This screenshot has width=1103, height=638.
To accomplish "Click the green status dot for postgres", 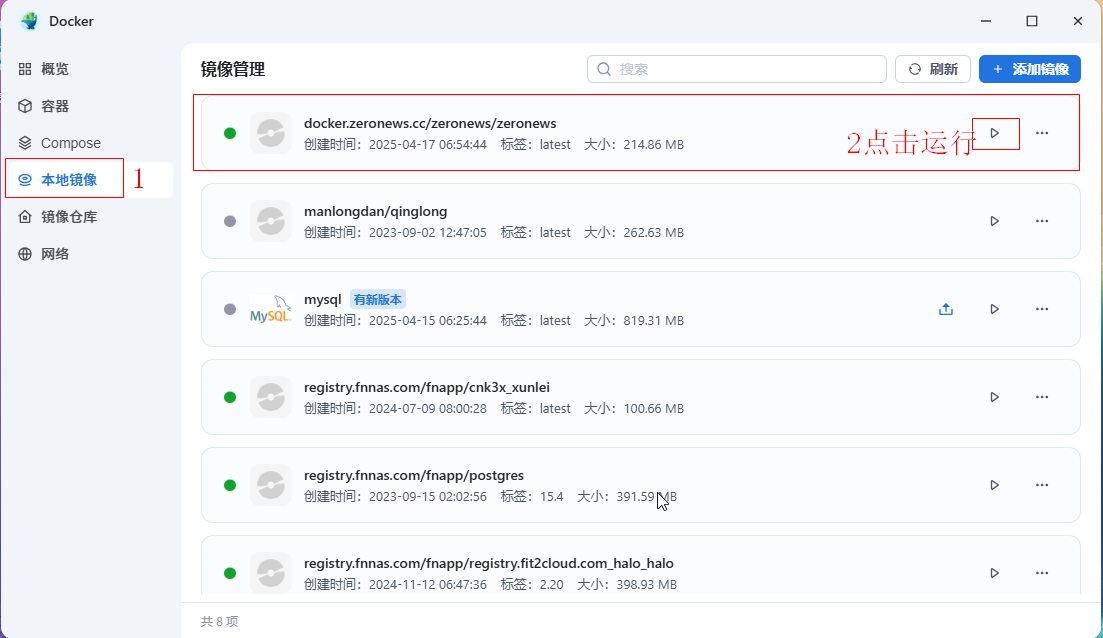I will (x=230, y=485).
